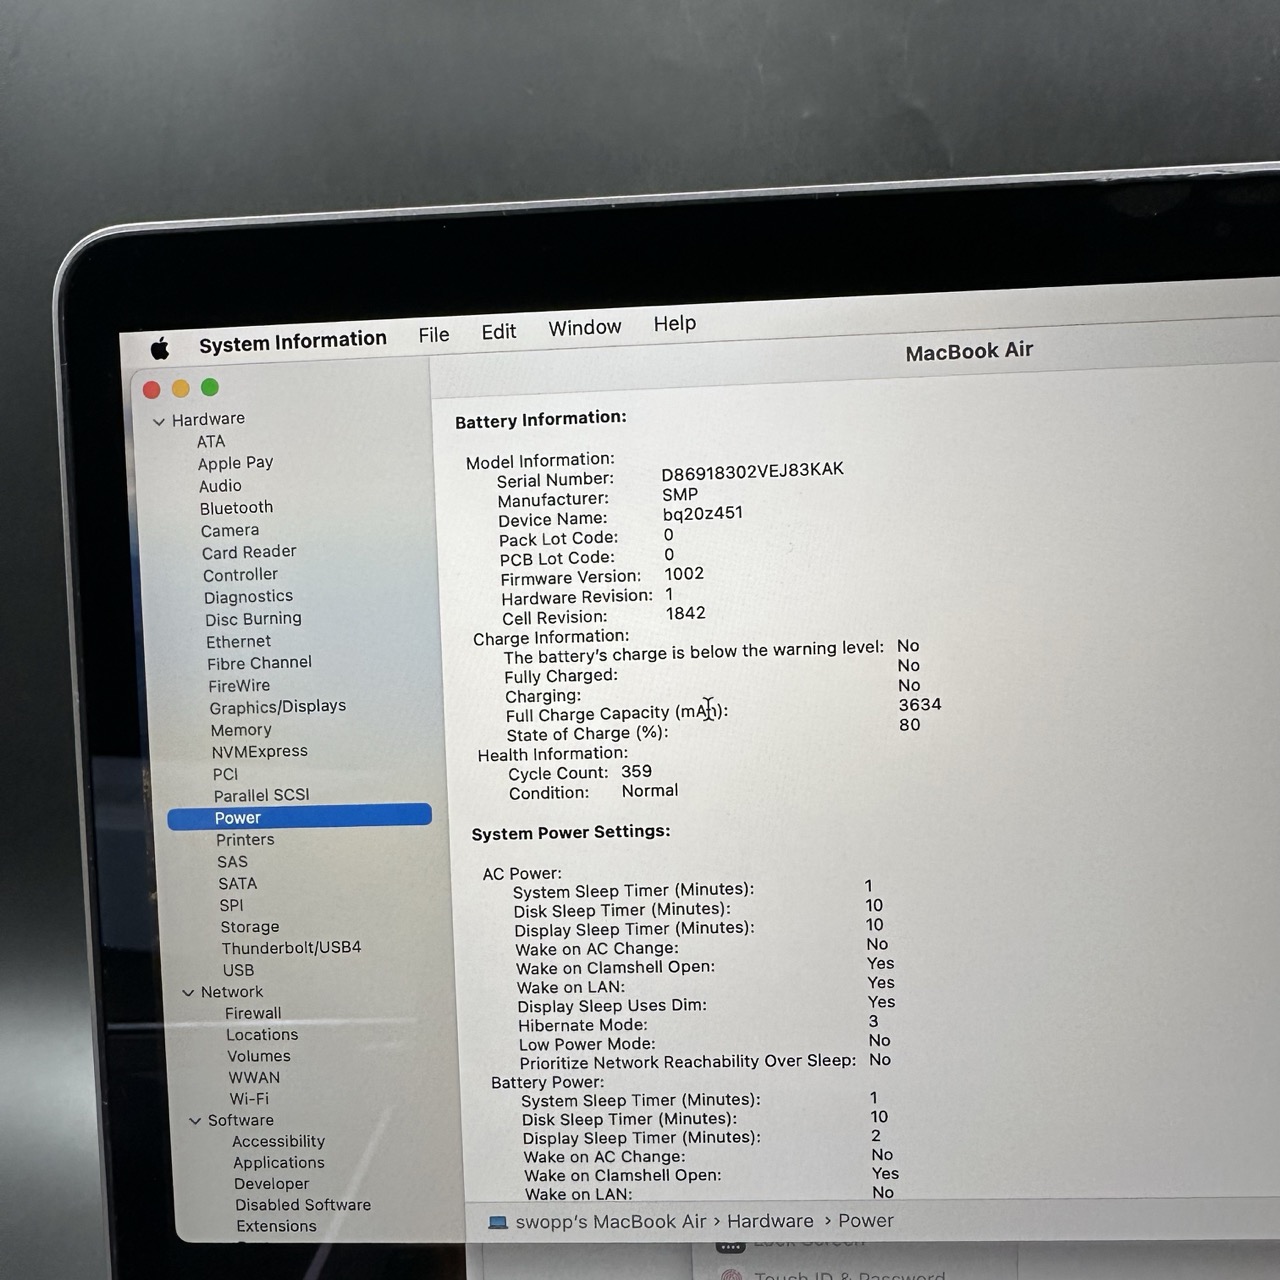Click the Battery Information heading
The width and height of the screenshot is (1280, 1280).
(x=541, y=420)
